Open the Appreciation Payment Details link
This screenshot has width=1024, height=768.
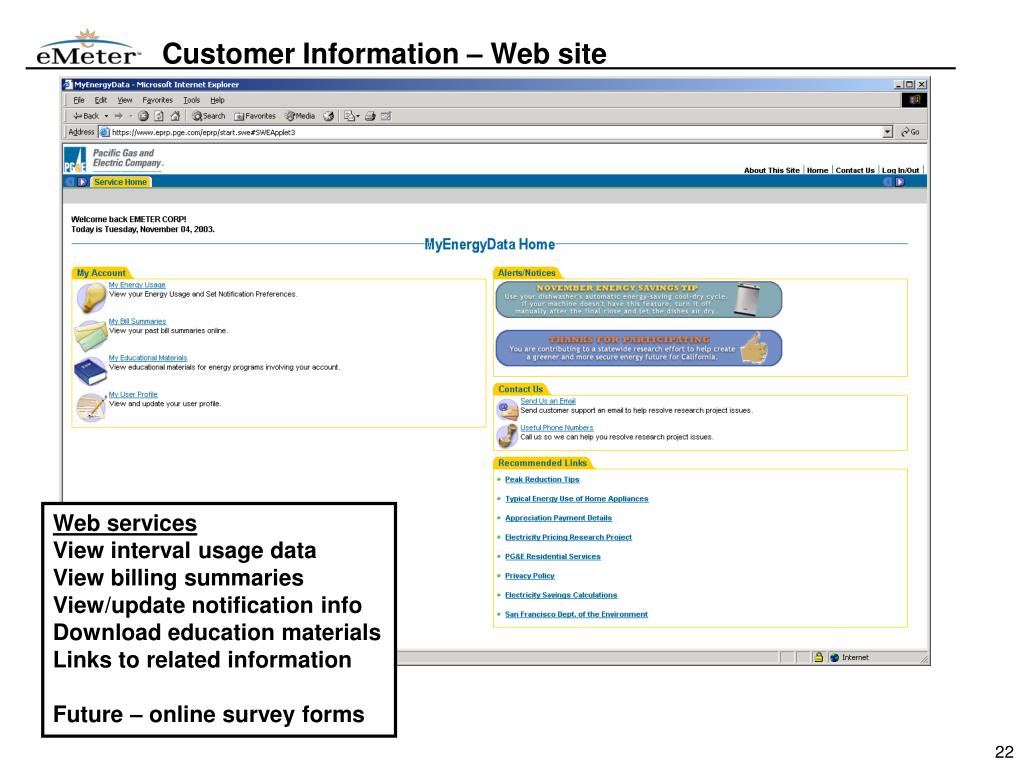[x=558, y=518]
